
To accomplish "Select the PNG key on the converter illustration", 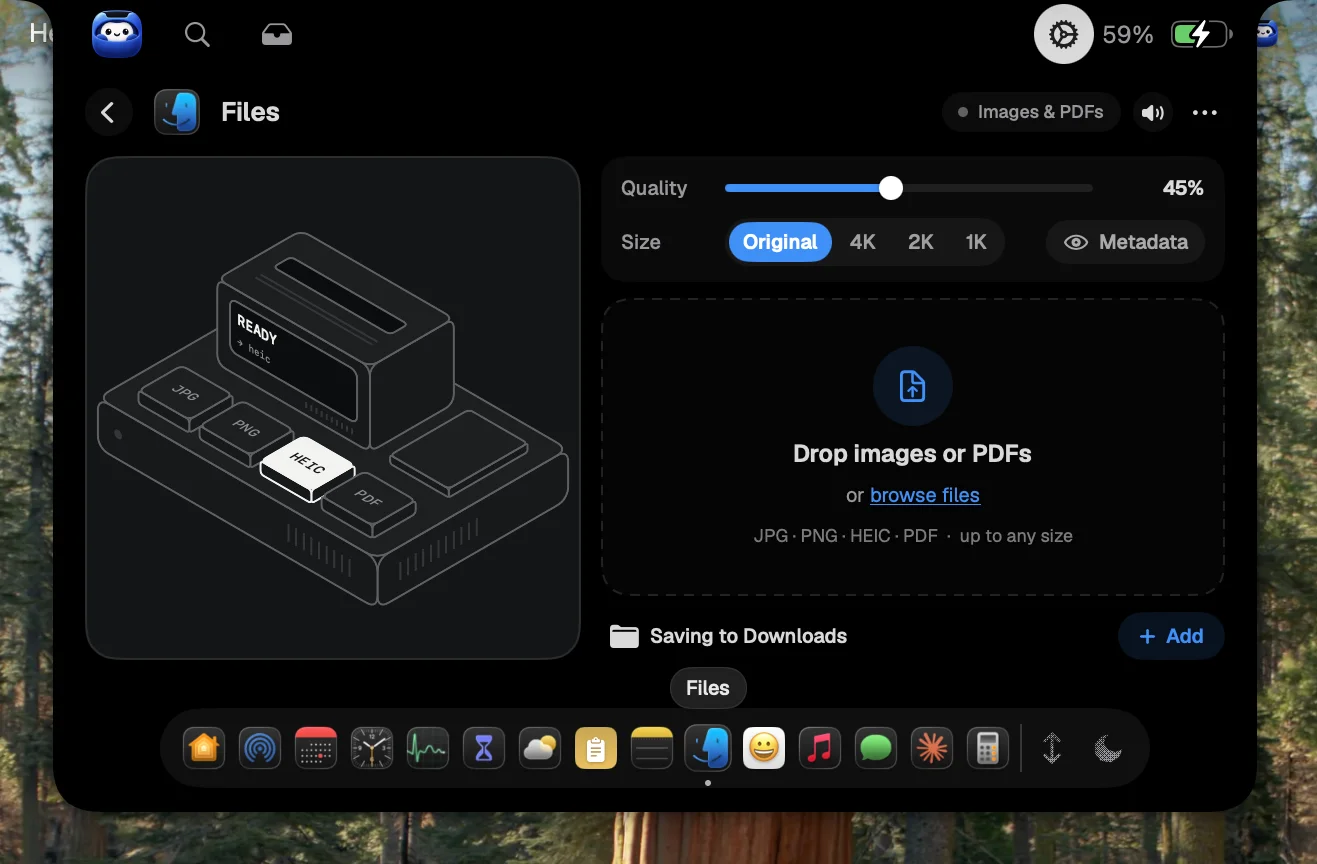I will (246, 432).
